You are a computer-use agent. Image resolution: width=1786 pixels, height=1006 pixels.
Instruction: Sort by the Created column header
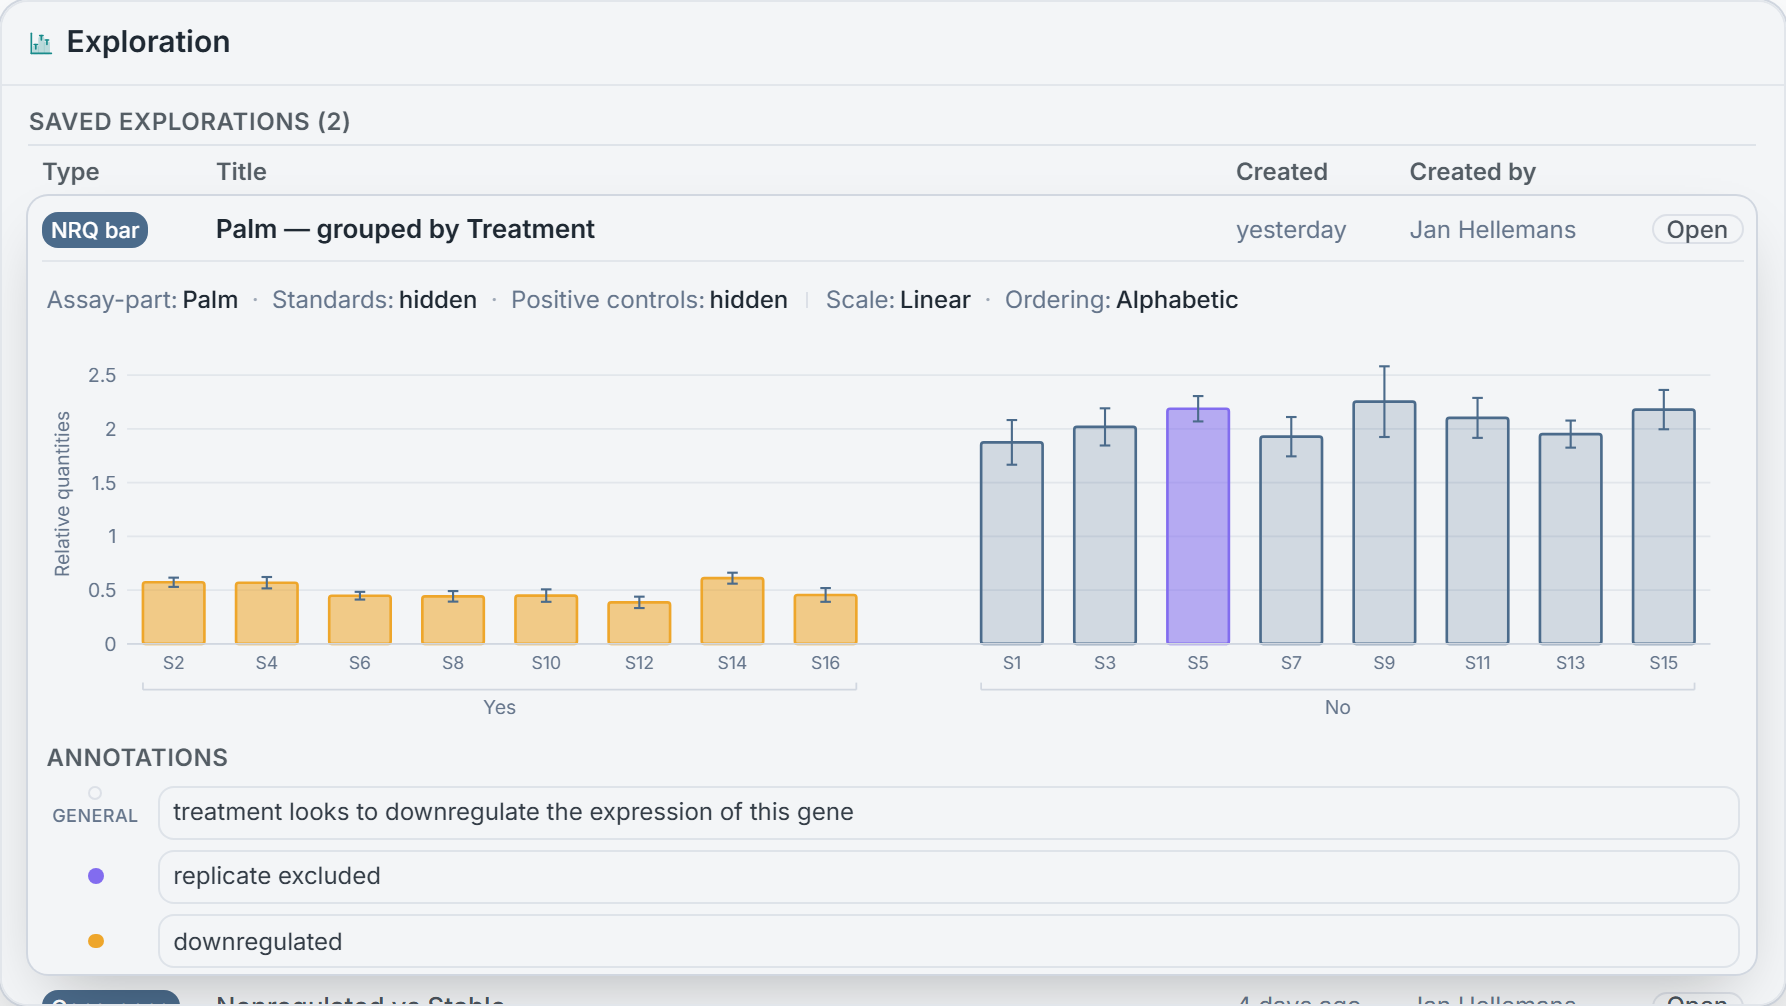[x=1281, y=172]
